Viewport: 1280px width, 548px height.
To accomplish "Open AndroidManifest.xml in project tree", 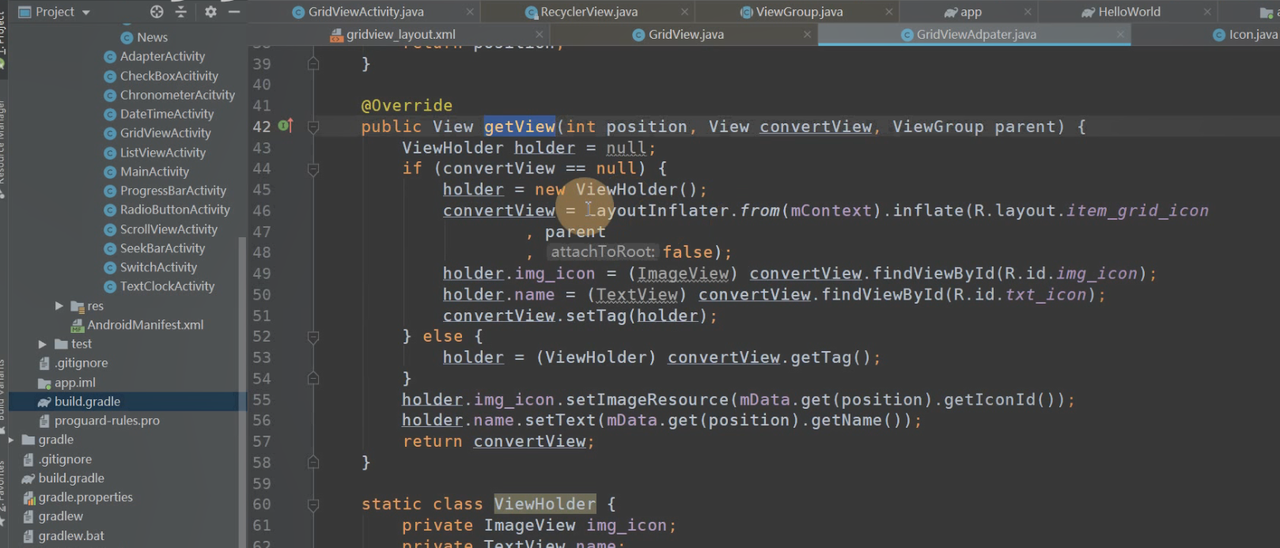I will (x=145, y=325).
